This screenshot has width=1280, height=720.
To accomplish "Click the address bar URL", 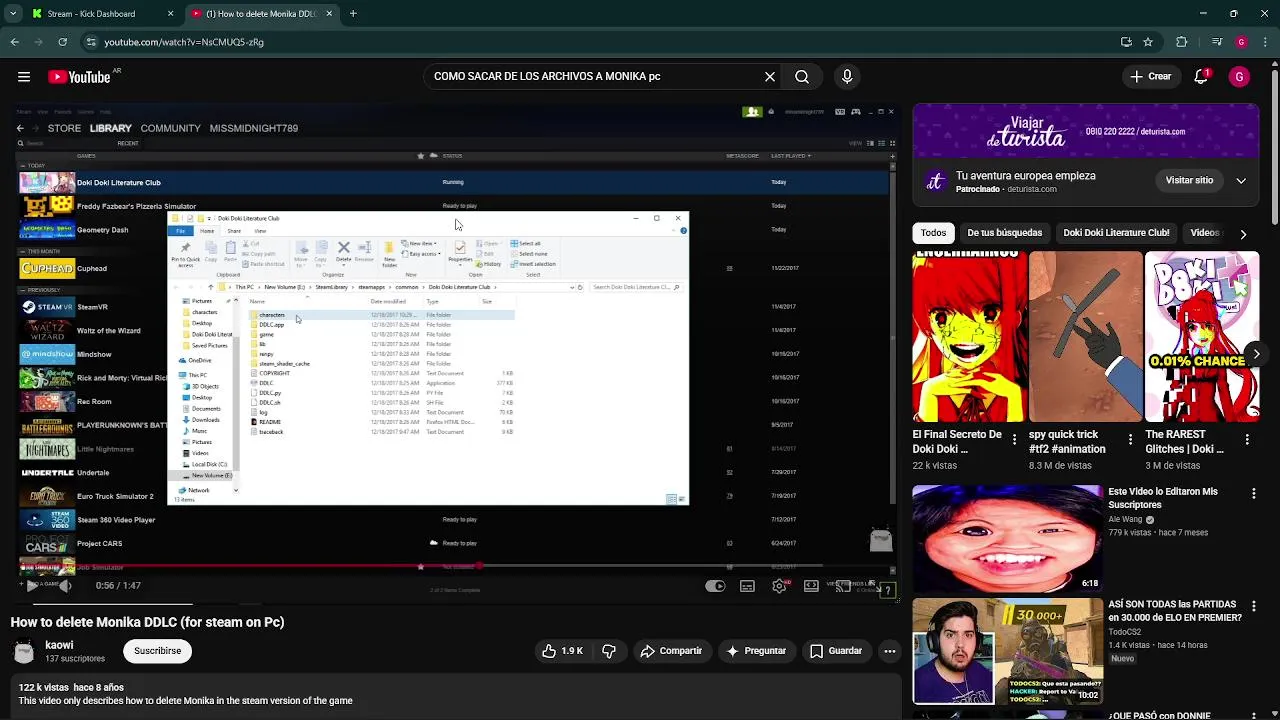I will coord(184,42).
